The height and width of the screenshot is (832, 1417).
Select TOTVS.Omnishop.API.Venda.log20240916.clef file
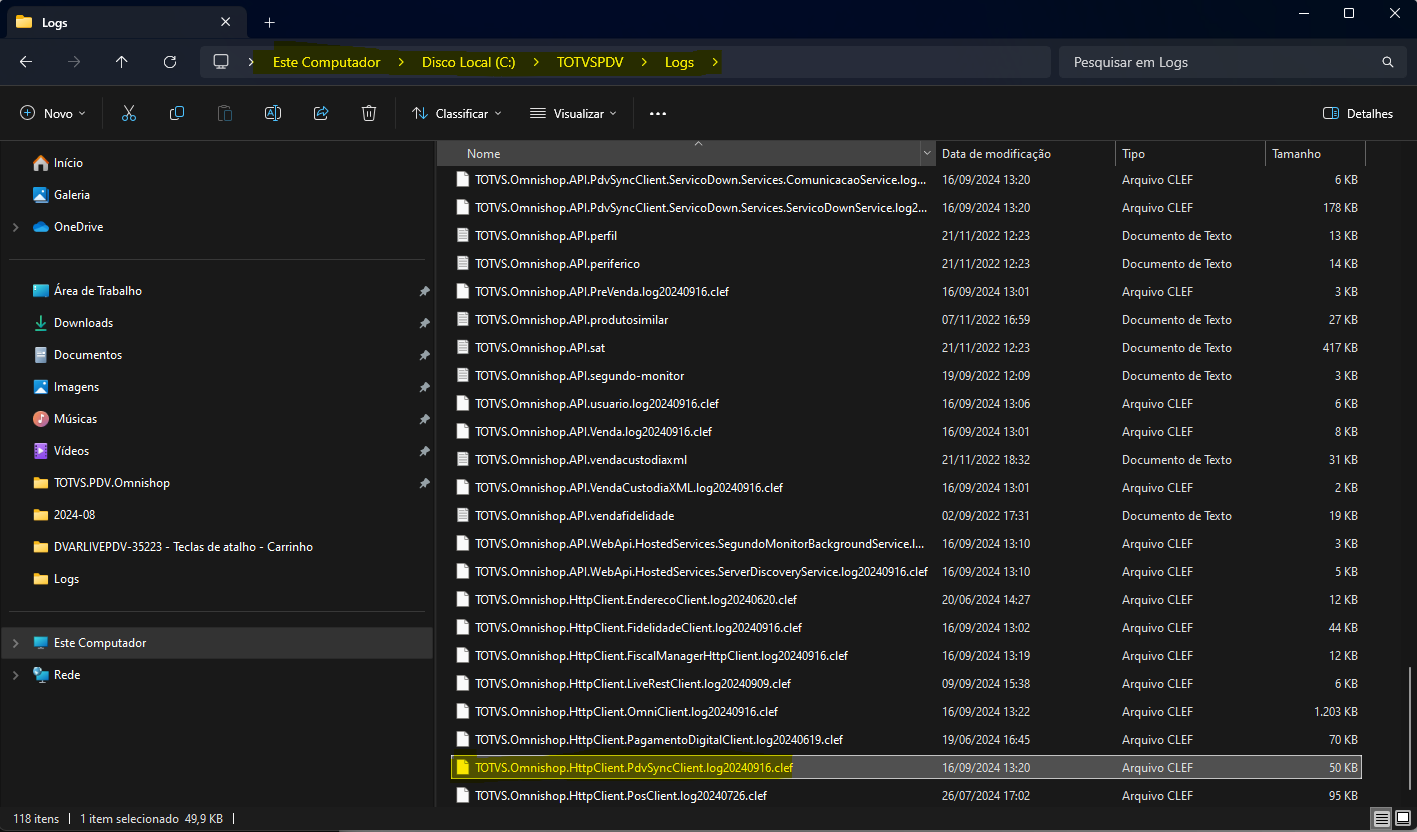point(593,432)
